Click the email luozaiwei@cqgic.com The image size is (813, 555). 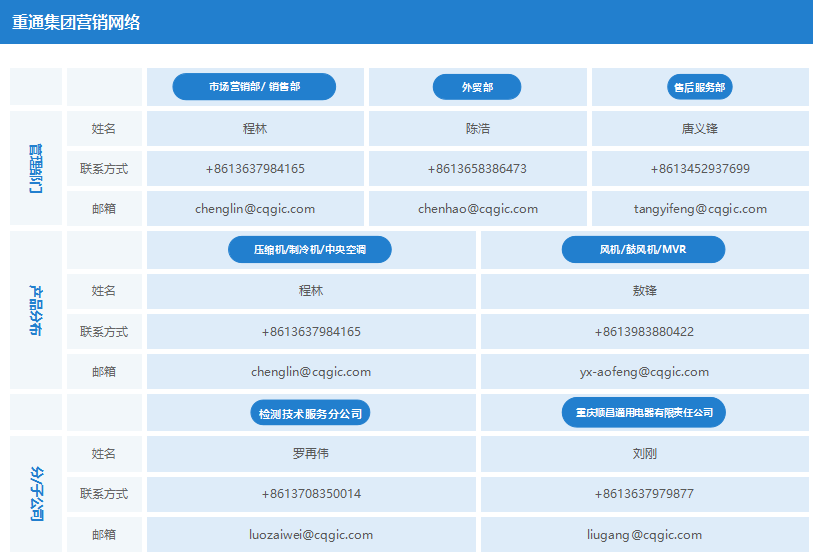pos(311,535)
